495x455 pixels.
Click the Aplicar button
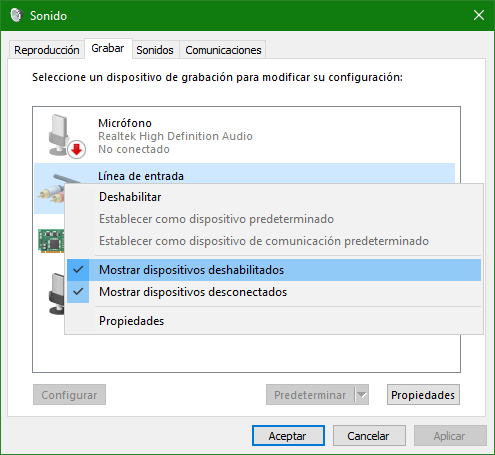click(450, 436)
